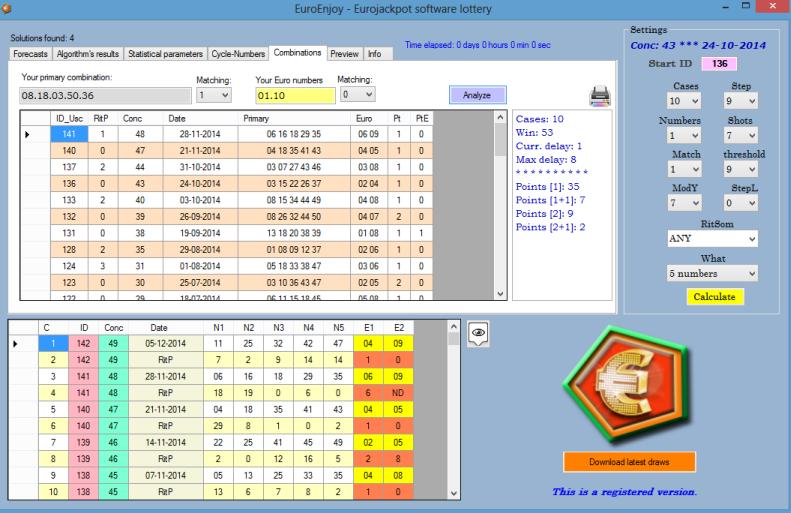
Task: Click the Euro column header
Action: (x=369, y=119)
